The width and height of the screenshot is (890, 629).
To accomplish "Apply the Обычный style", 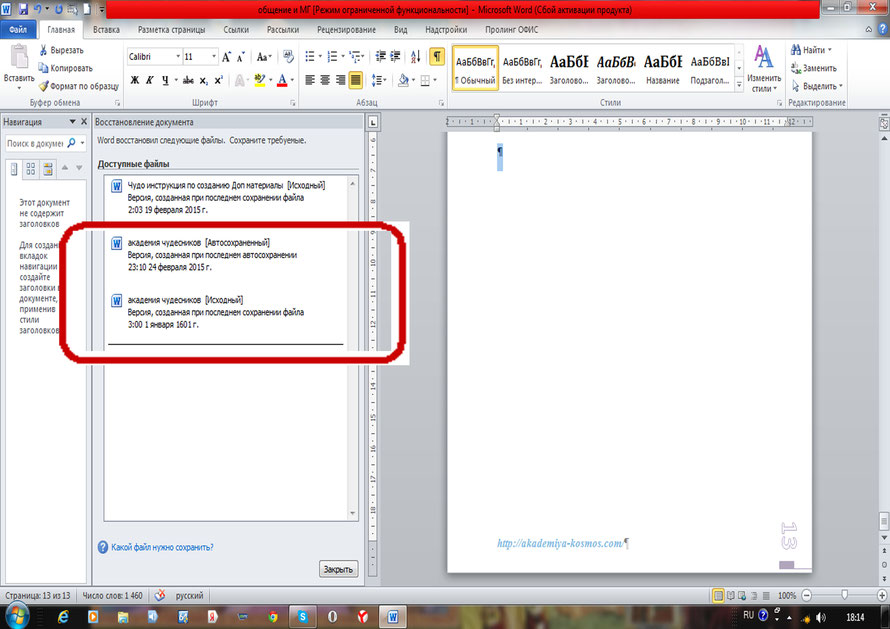I will click(x=475, y=68).
